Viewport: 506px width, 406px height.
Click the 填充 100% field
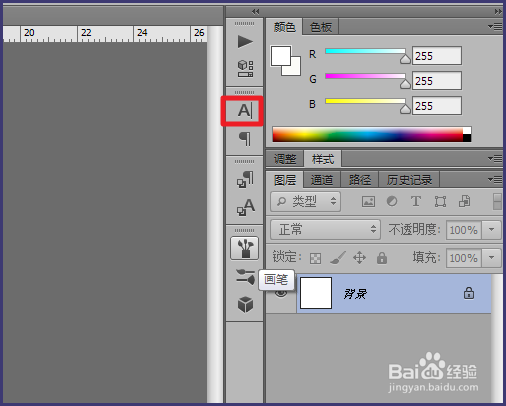464,258
